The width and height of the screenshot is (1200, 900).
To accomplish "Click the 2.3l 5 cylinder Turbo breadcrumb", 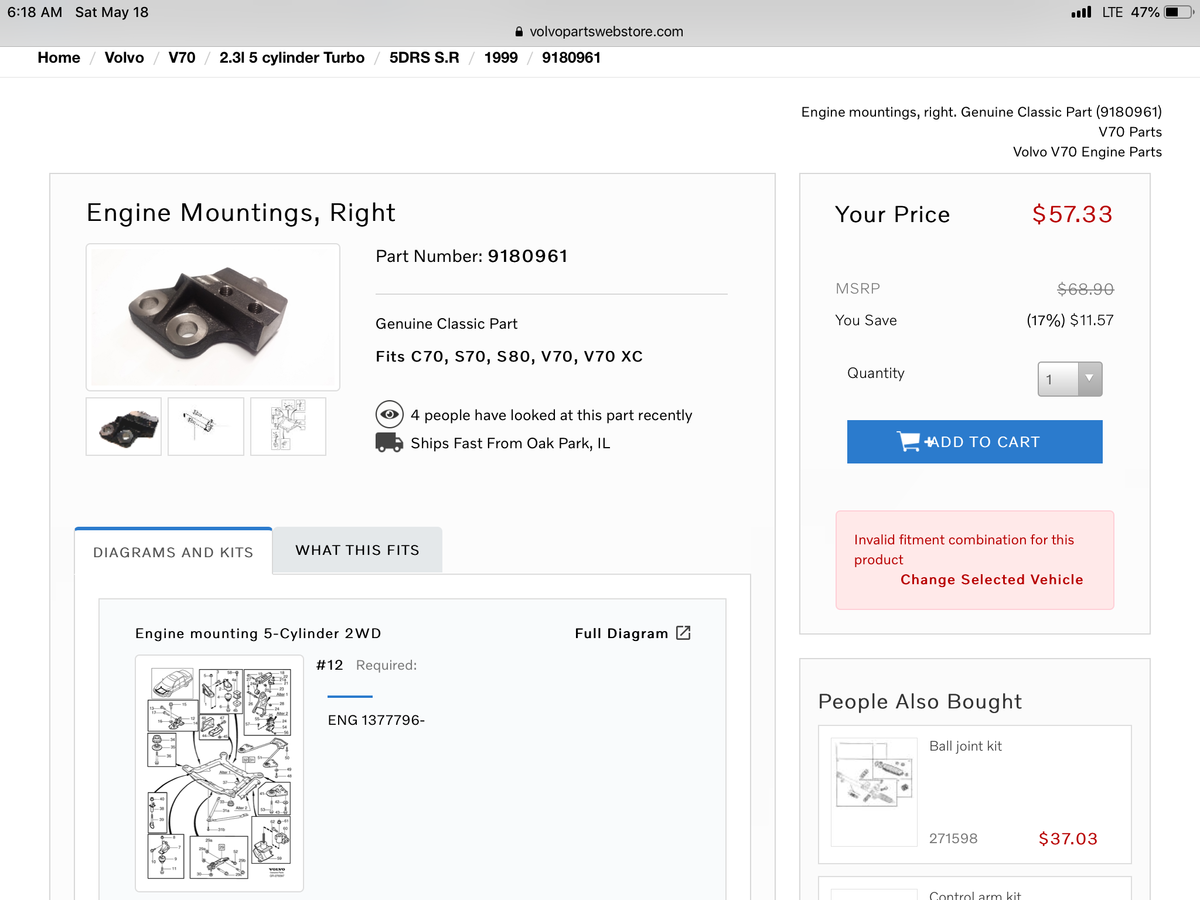I will click(292, 57).
